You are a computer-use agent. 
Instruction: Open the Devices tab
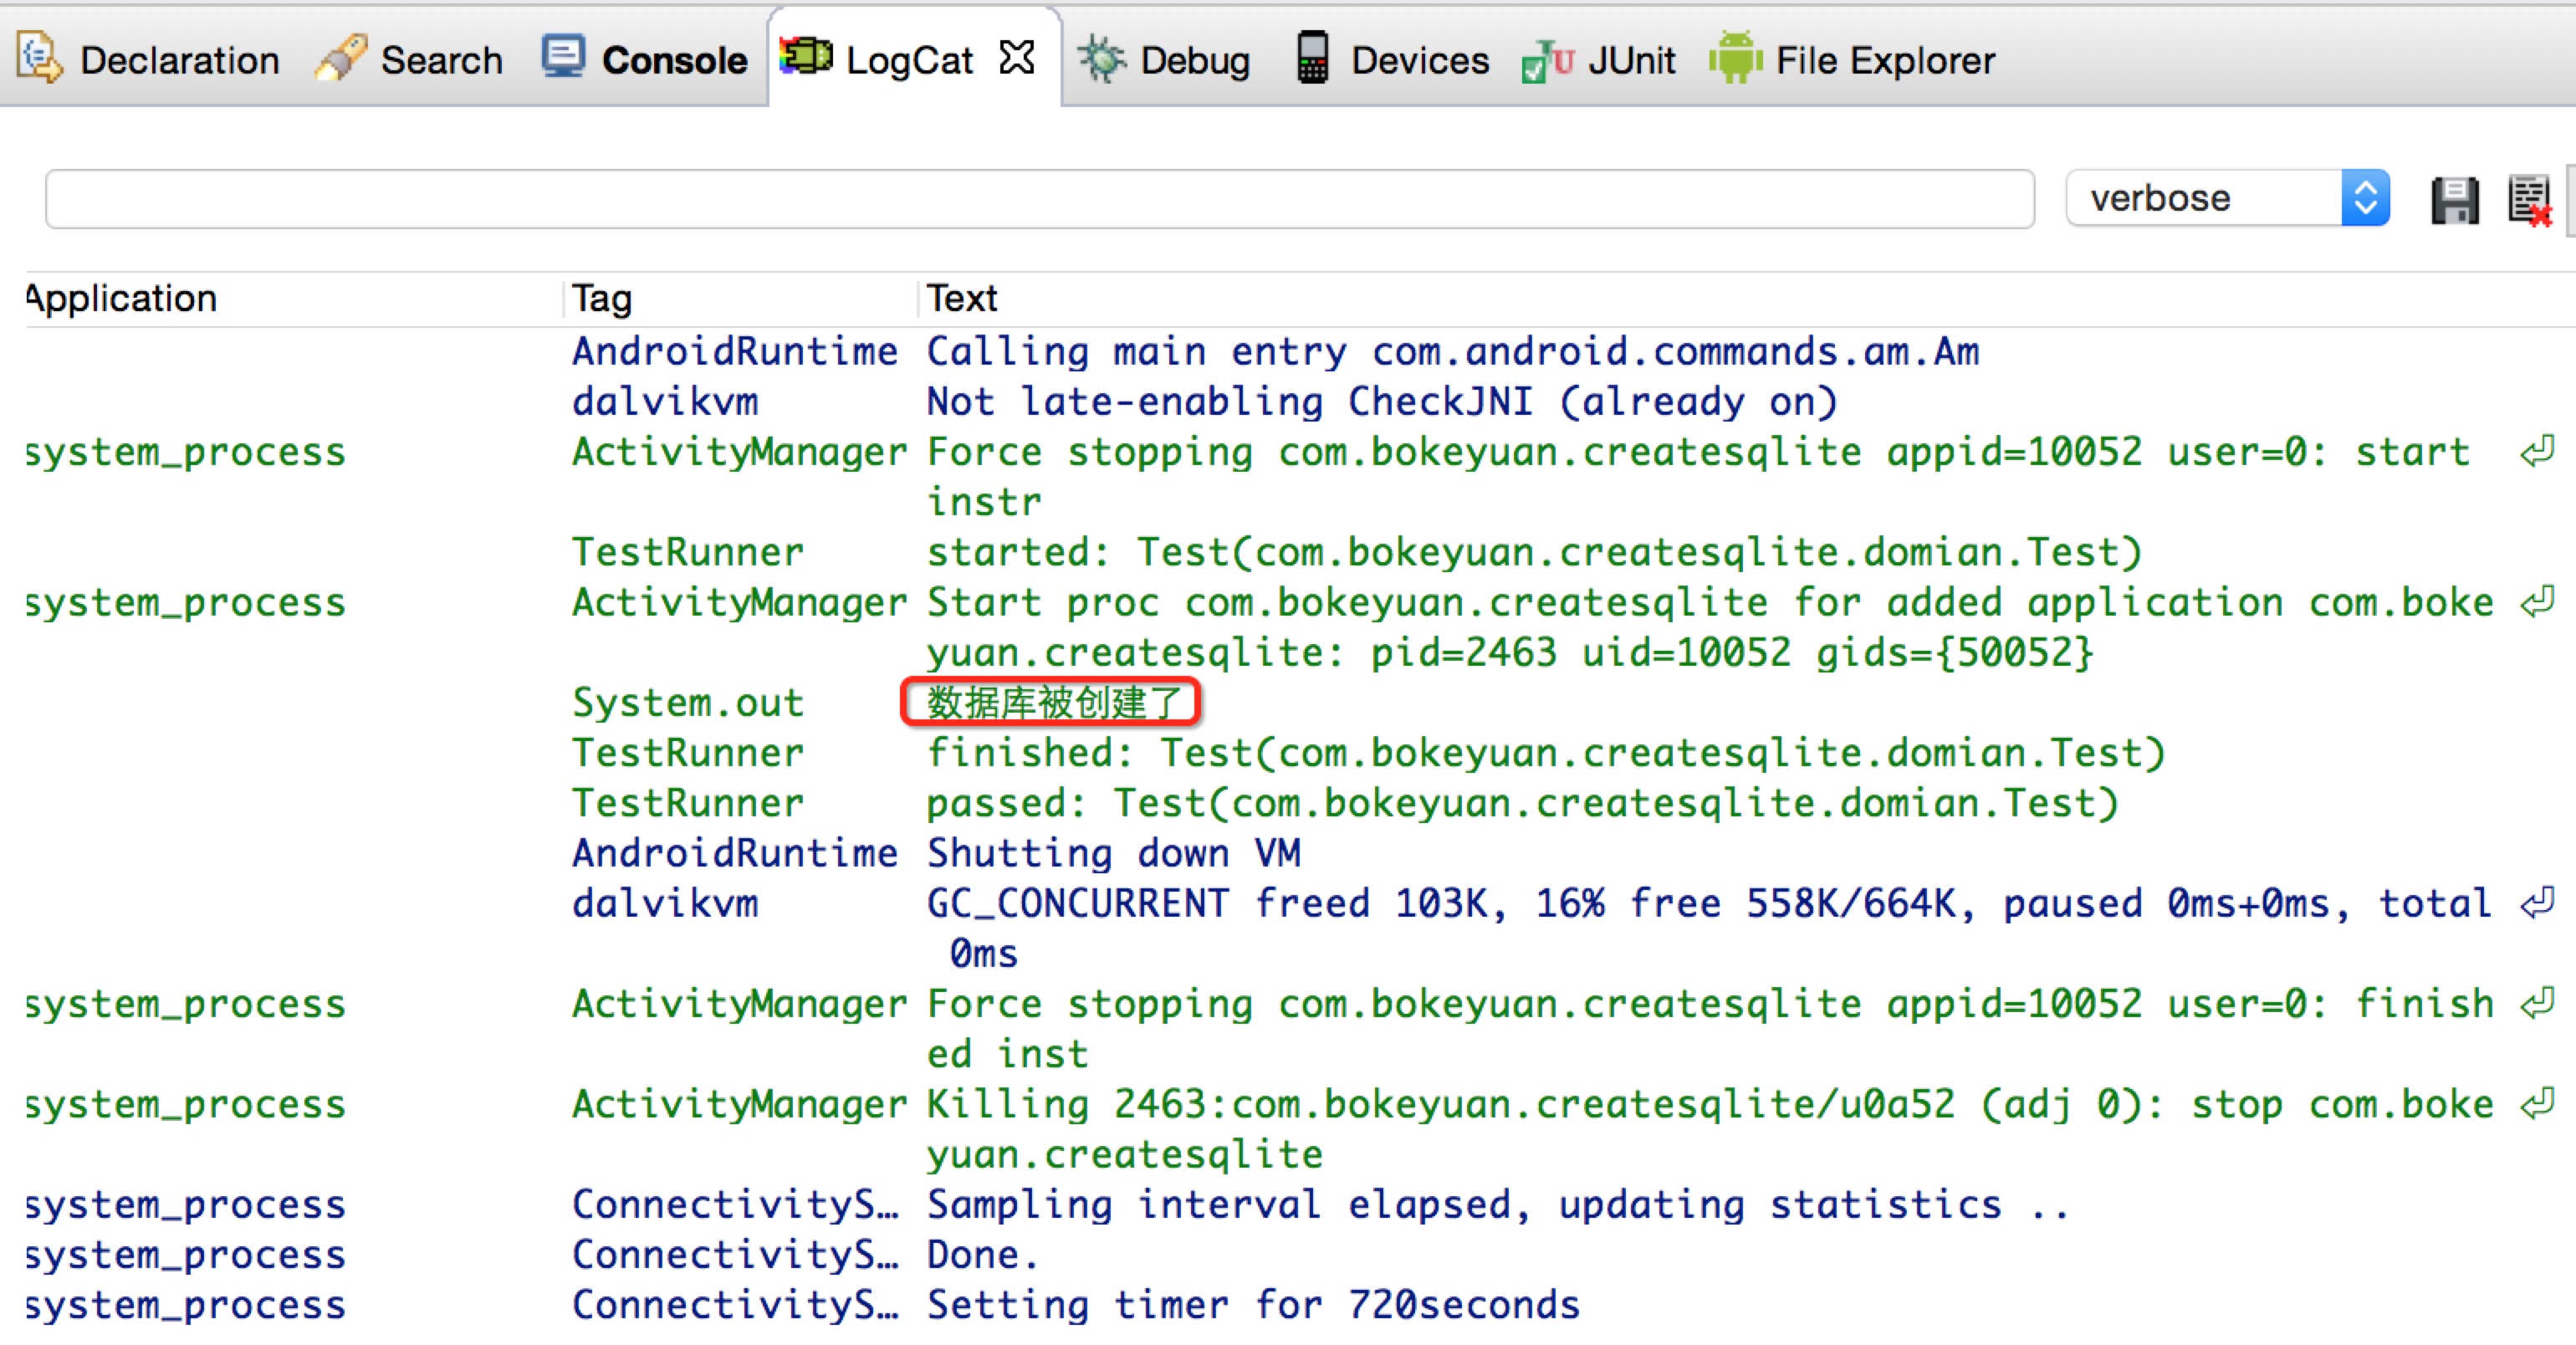point(1419,60)
